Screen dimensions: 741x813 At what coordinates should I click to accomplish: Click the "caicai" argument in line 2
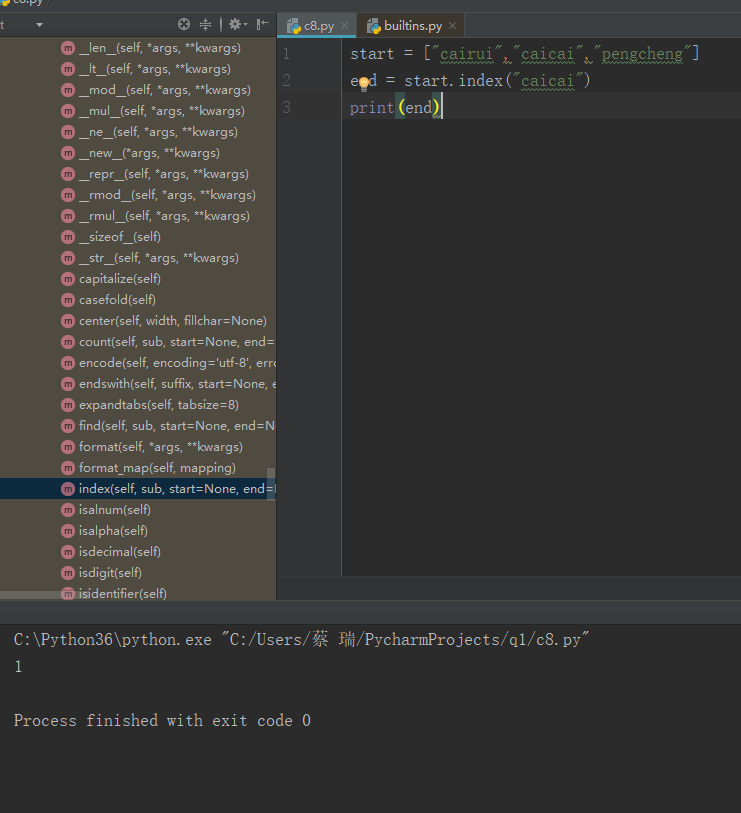tap(548, 81)
